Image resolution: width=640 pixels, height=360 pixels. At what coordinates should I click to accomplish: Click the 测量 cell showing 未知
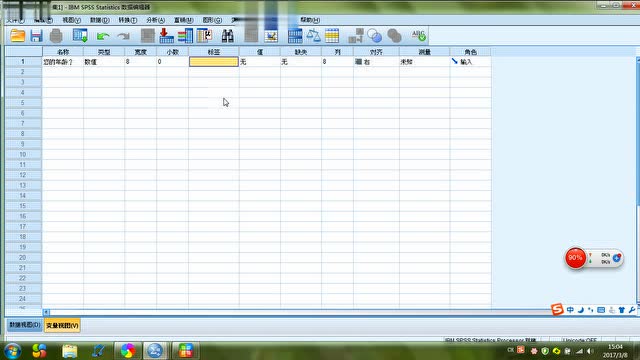click(x=424, y=62)
